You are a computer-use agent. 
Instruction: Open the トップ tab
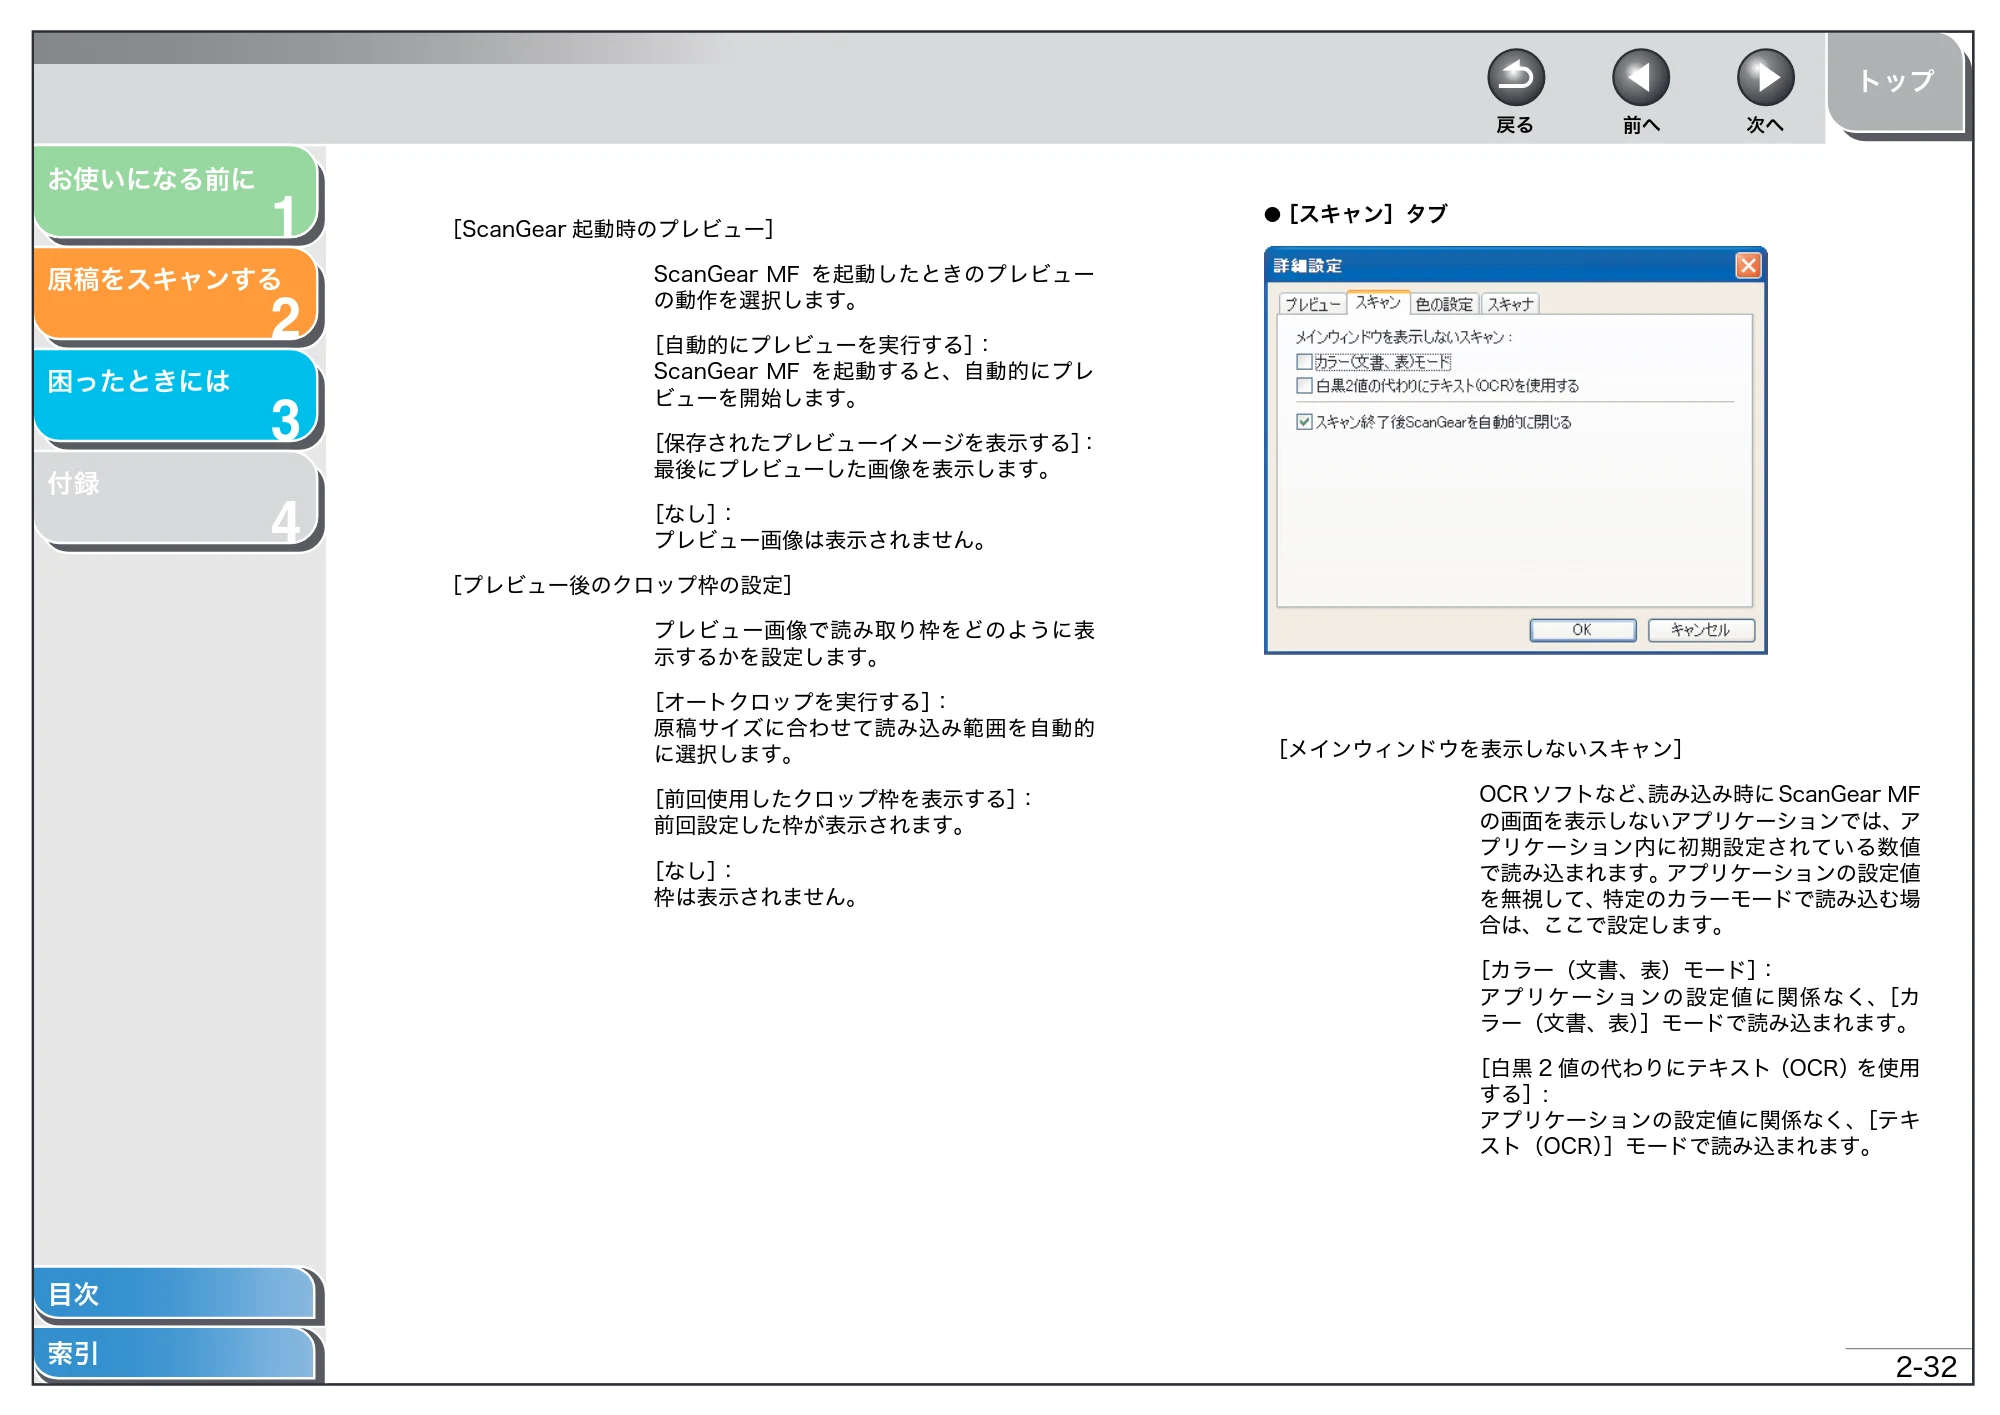pos(1895,82)
